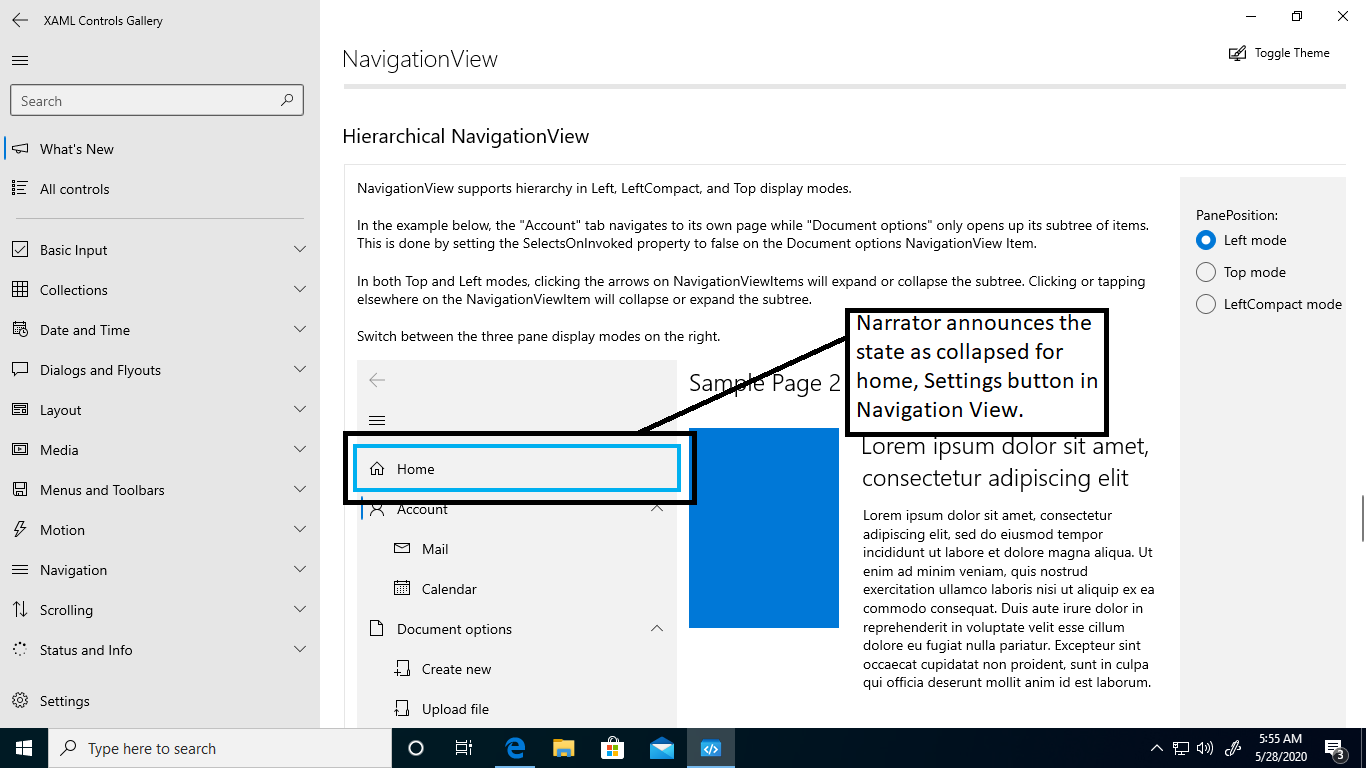
Task: Collapse the Document options subtree
Action: [657, 628]
